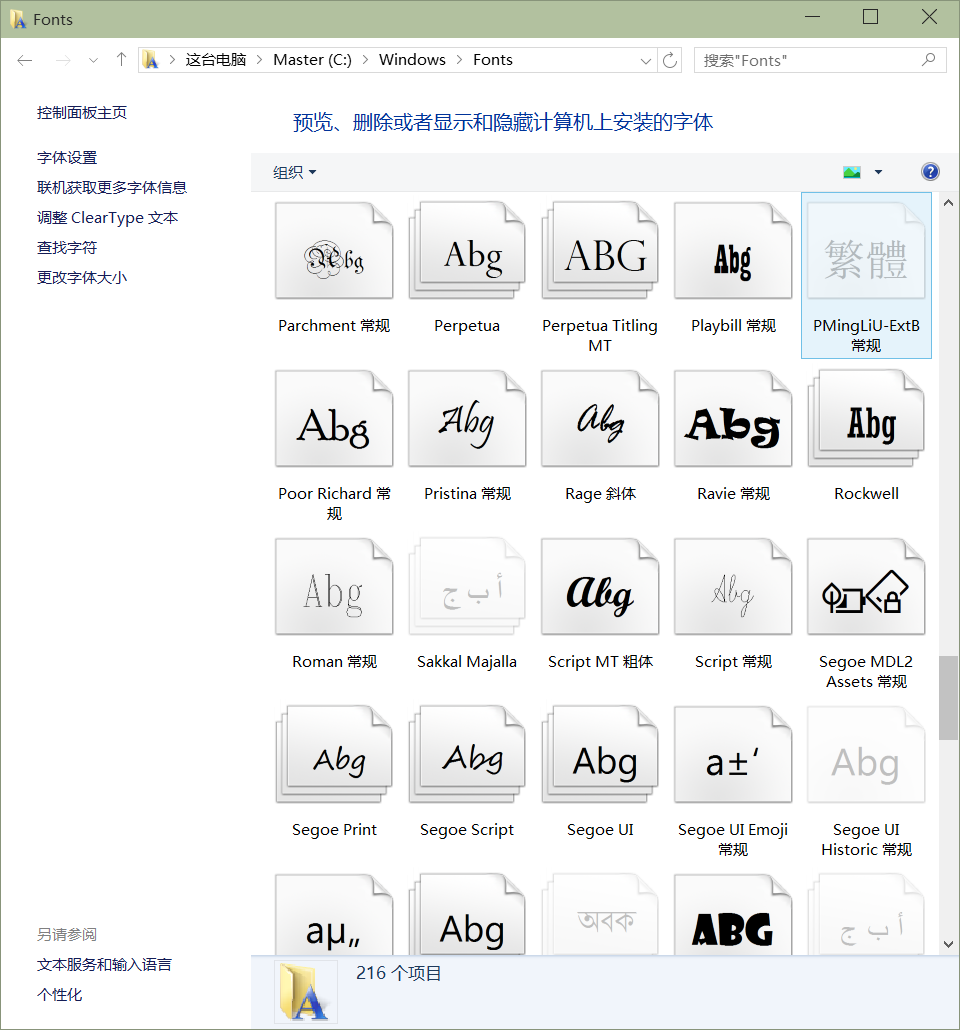Click the scrollbar down arrow
The width and height of the screenshot is (960, 1030).
click(x=948, y=943)
